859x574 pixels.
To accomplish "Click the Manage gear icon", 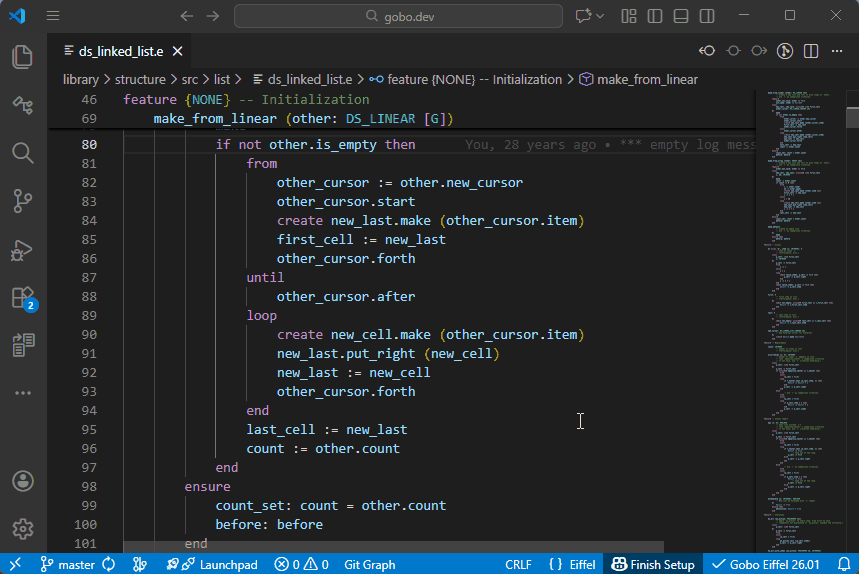I will [x=23, y=529].
